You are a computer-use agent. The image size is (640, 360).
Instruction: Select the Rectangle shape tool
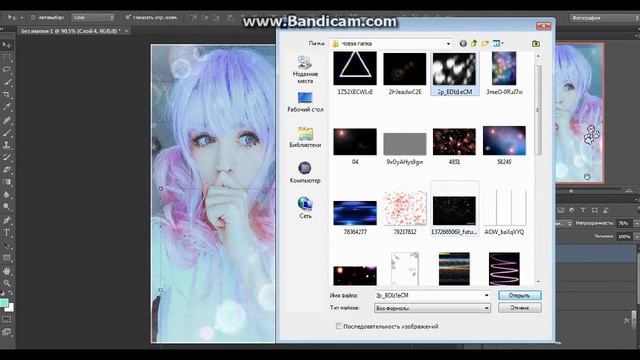coord(7,258)
